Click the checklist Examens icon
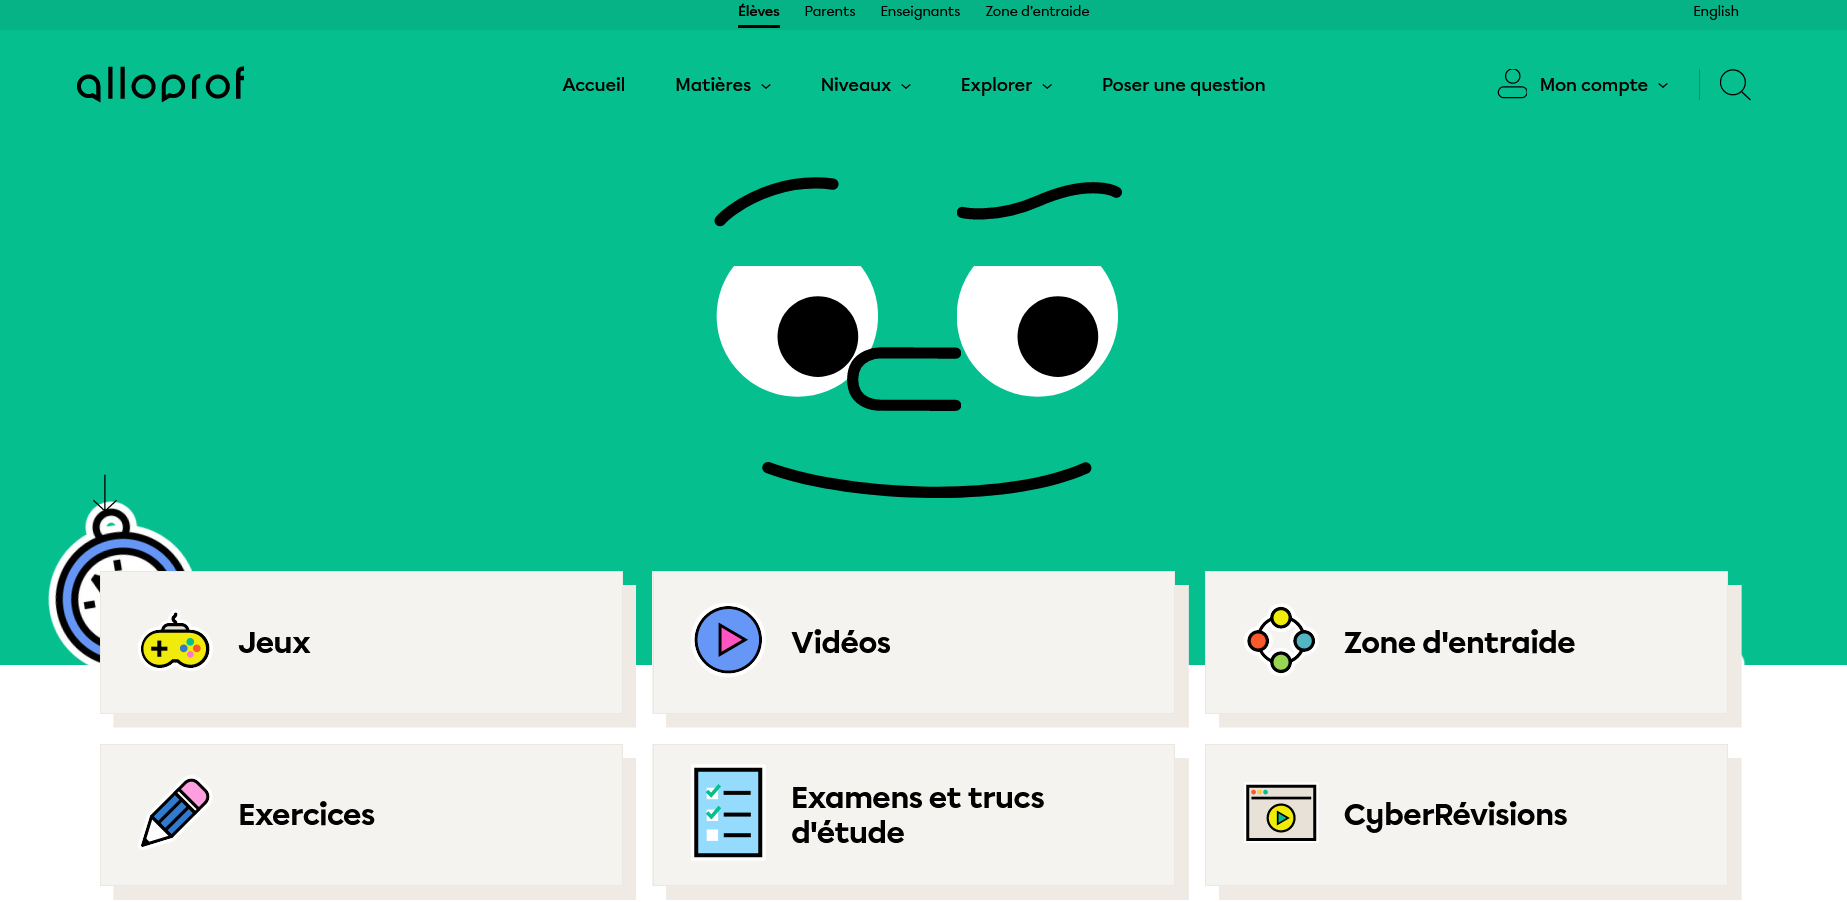Screen dimensions: 1847x902 pos(728,813)
